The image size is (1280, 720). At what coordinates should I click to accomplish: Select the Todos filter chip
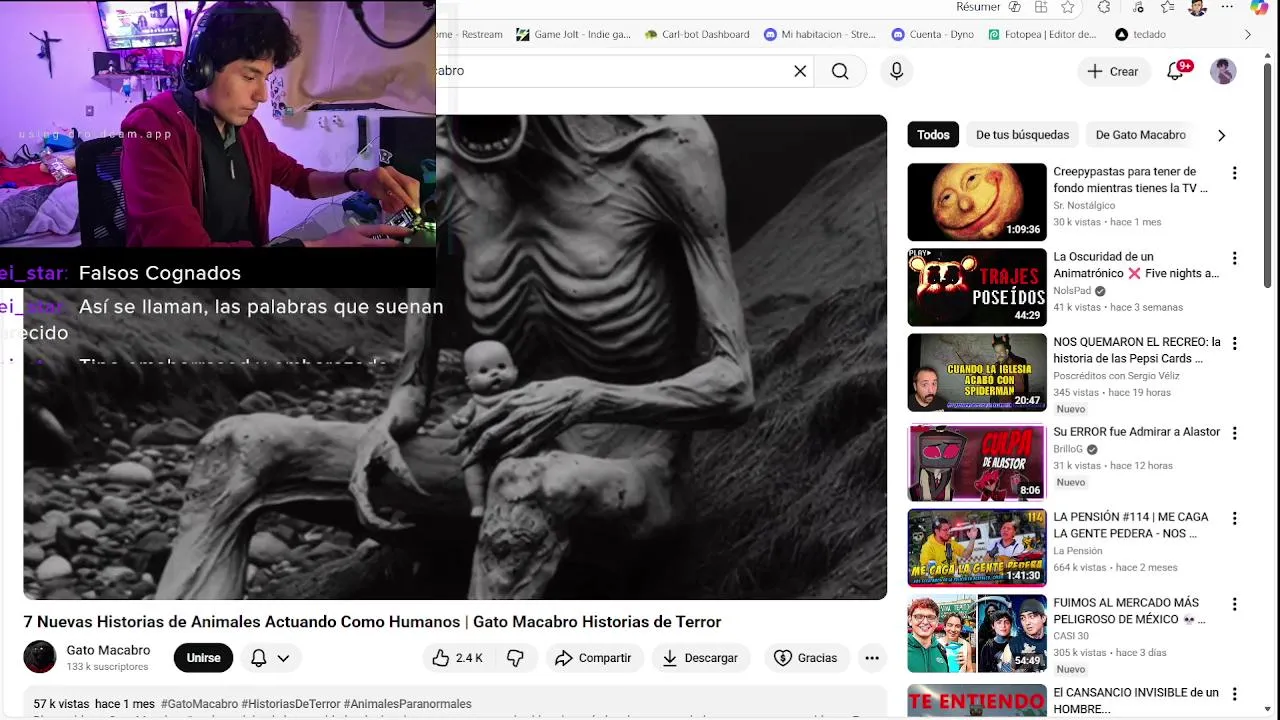tap(933, 135)
